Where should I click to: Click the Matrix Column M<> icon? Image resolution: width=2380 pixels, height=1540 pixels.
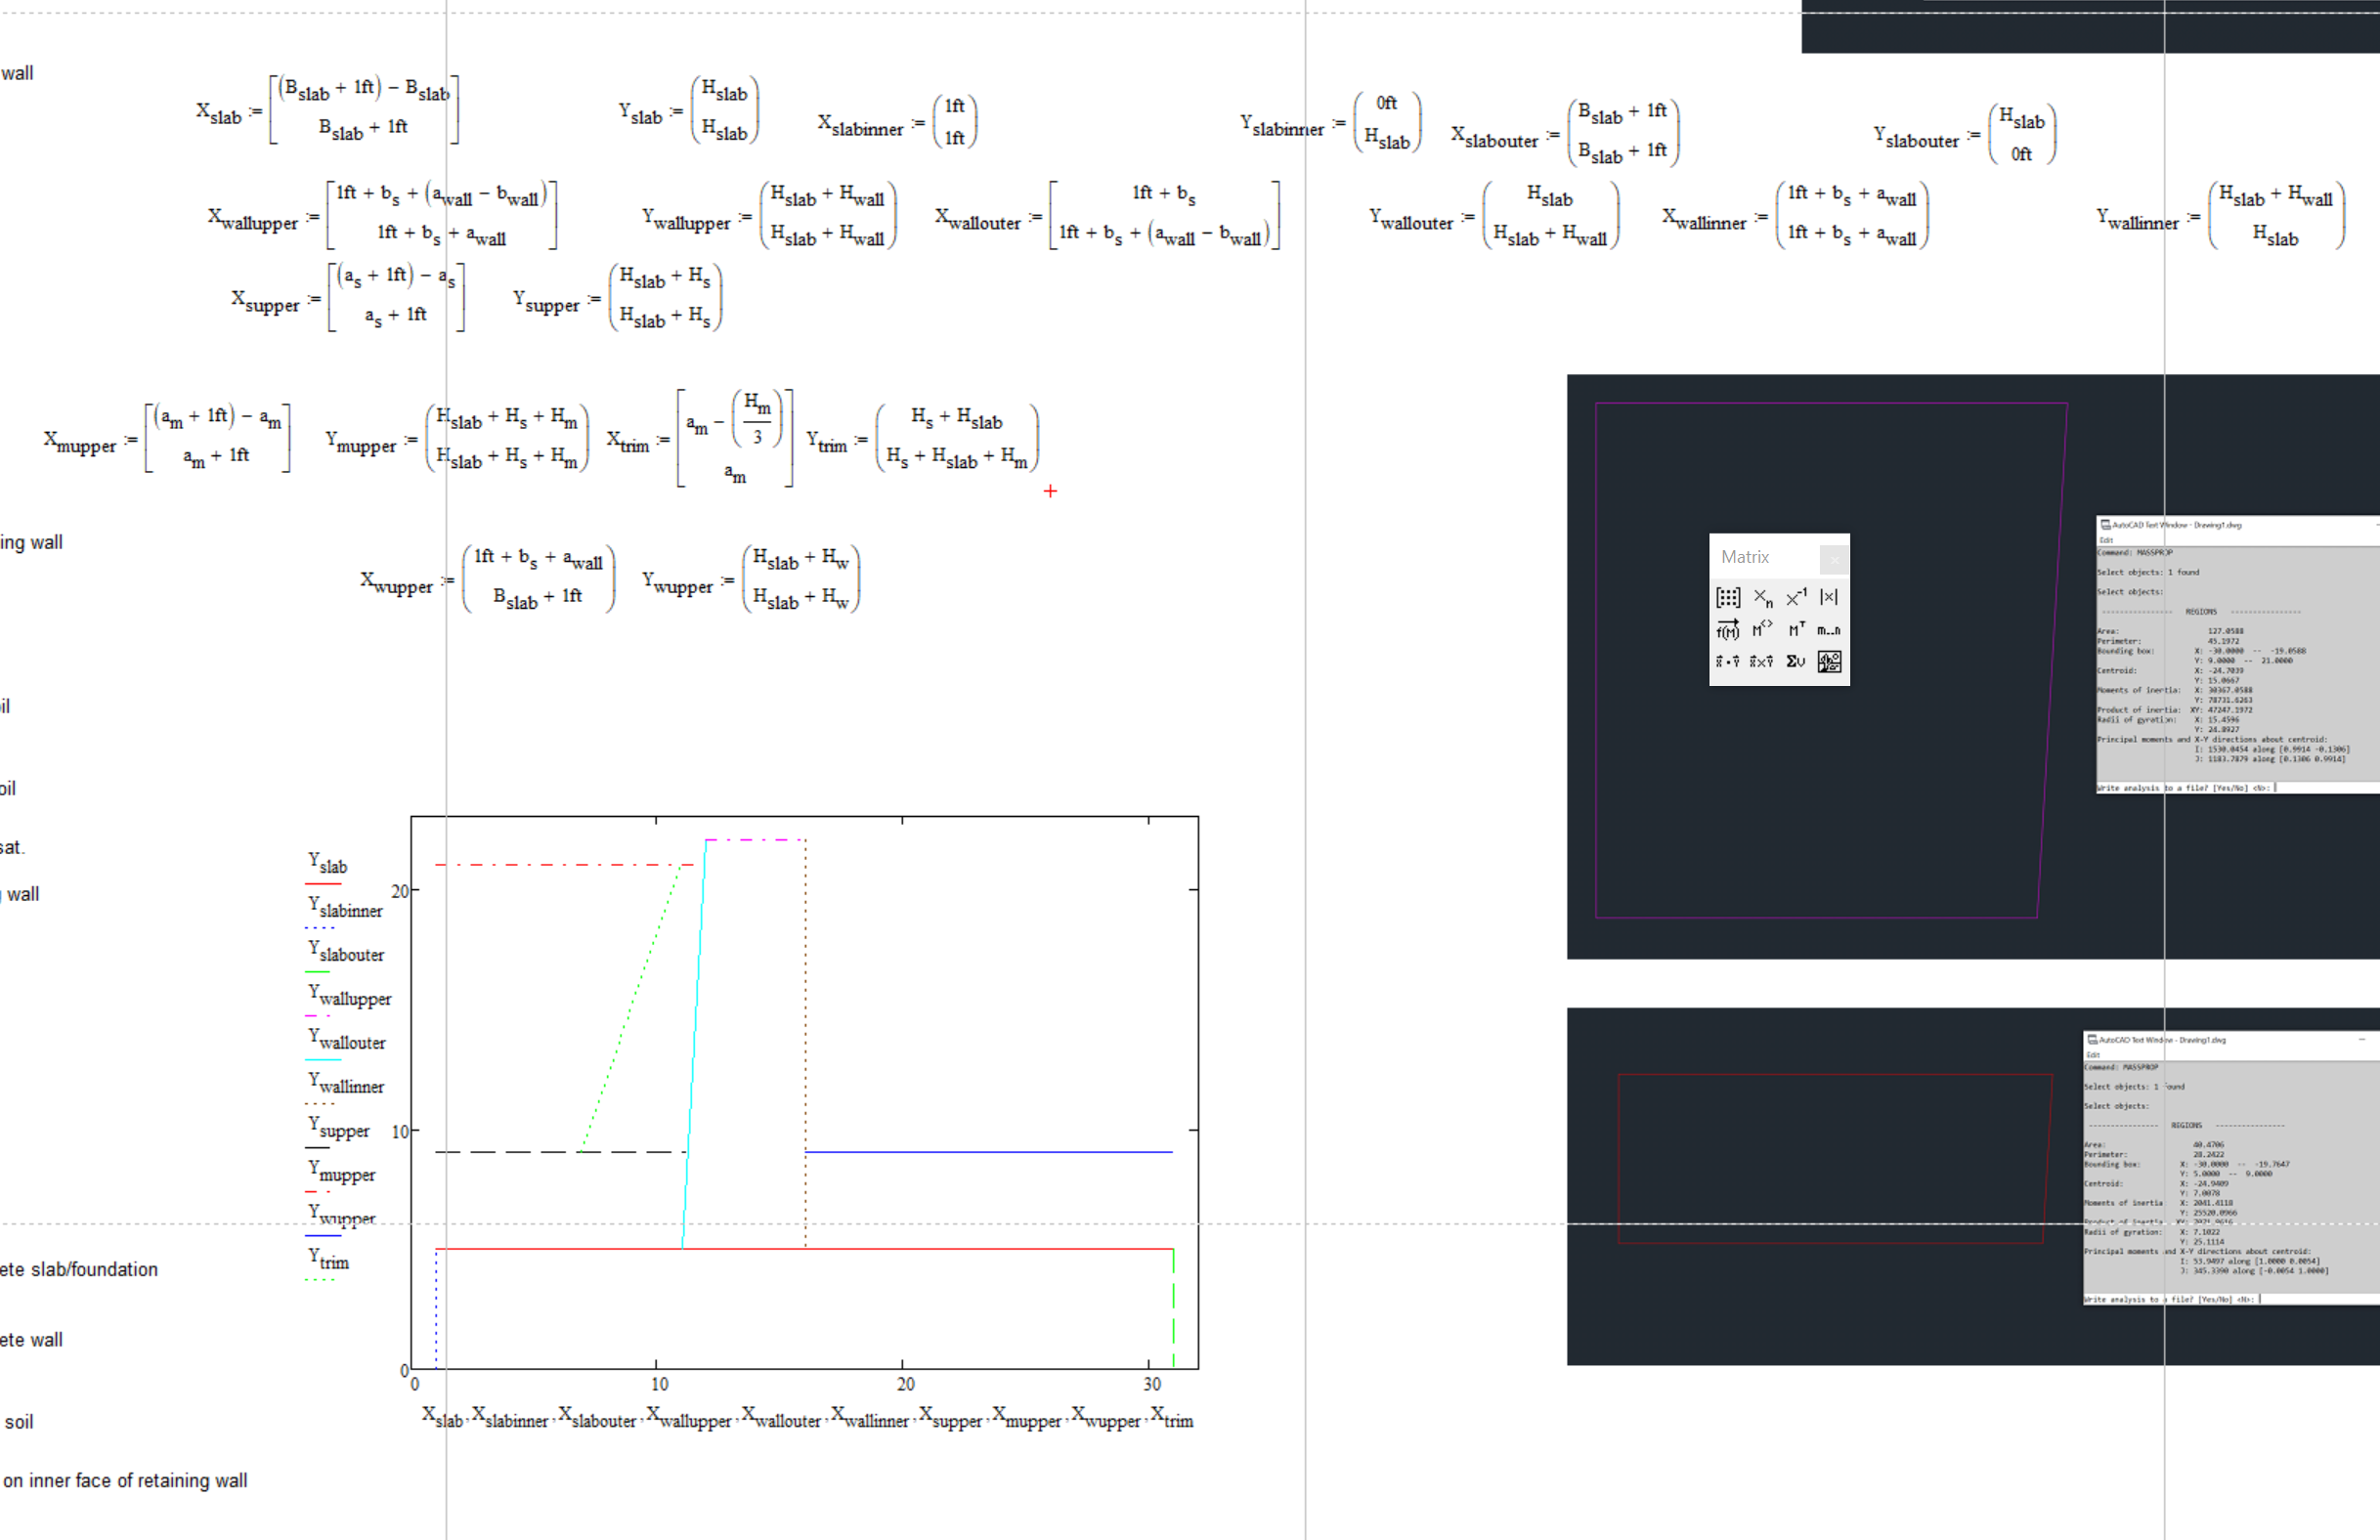1763,630
